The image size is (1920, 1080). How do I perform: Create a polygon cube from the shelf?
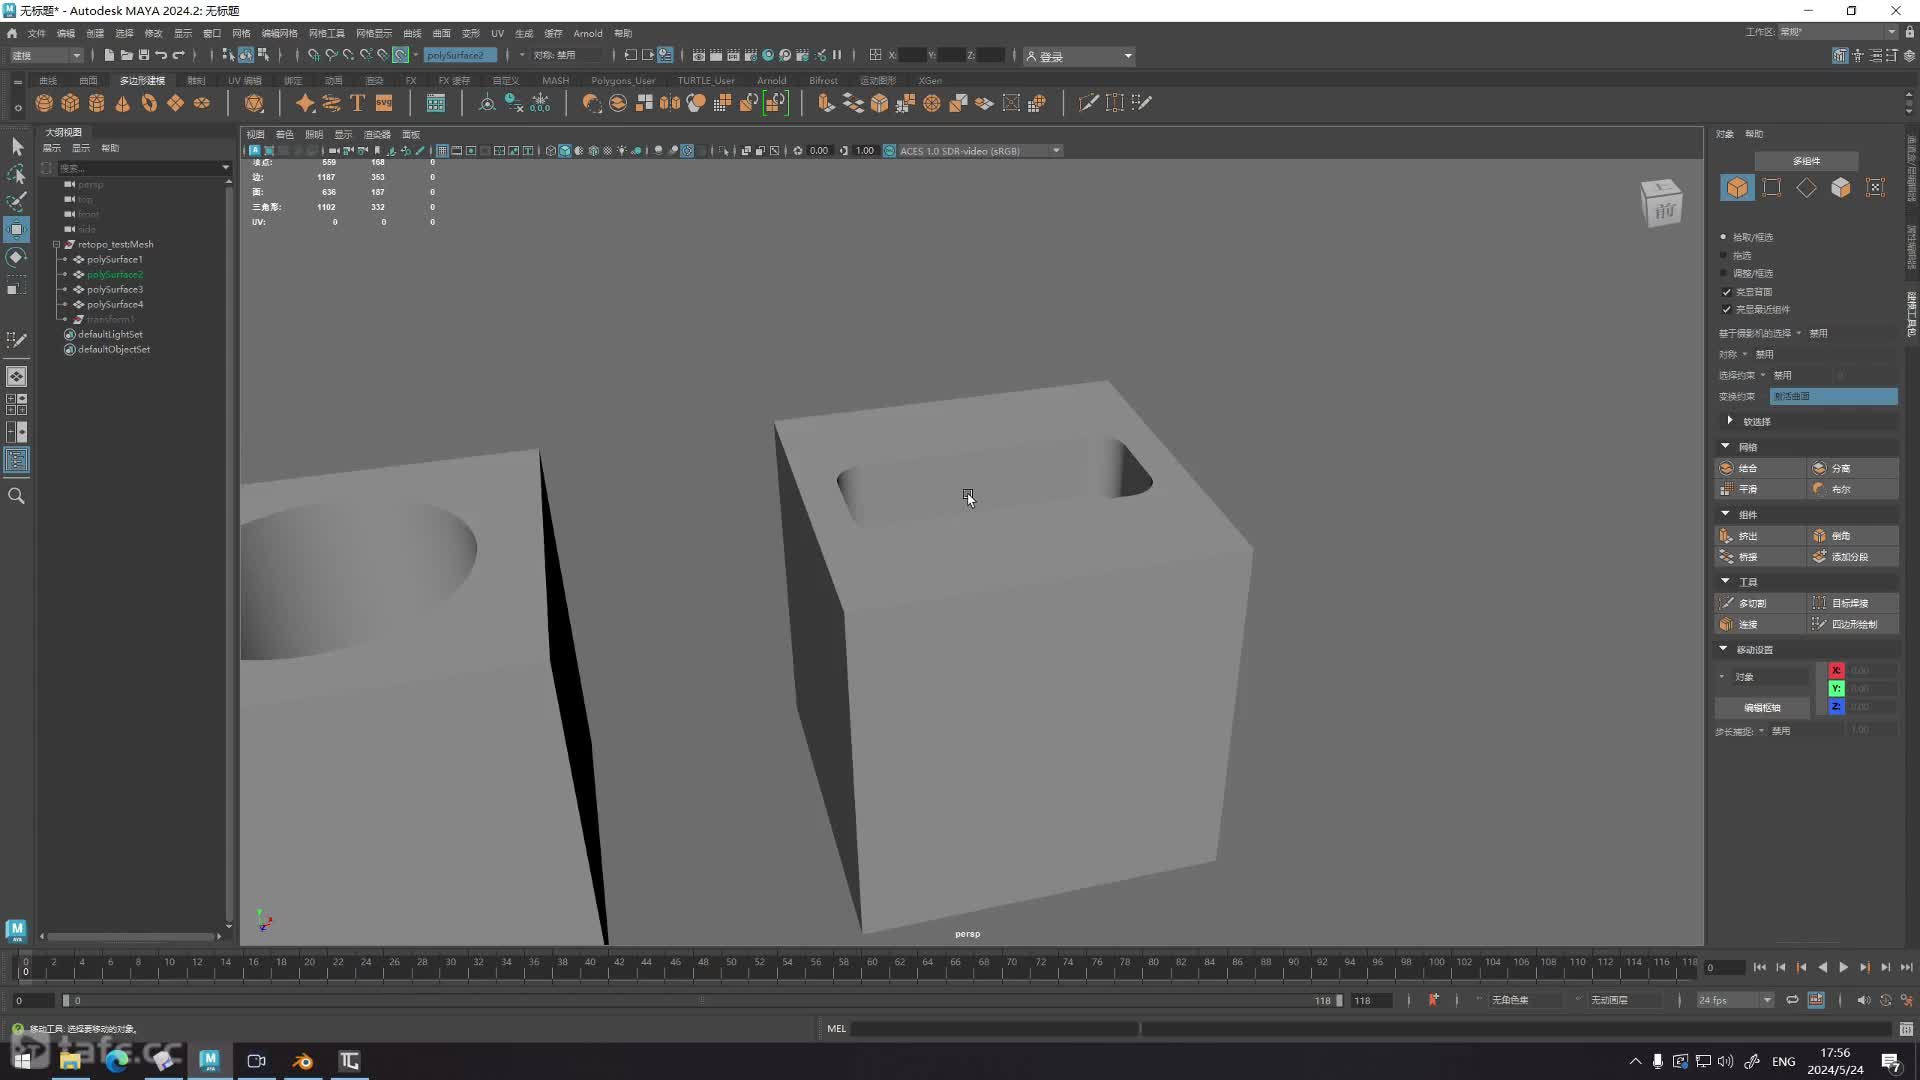click(70, 103)
